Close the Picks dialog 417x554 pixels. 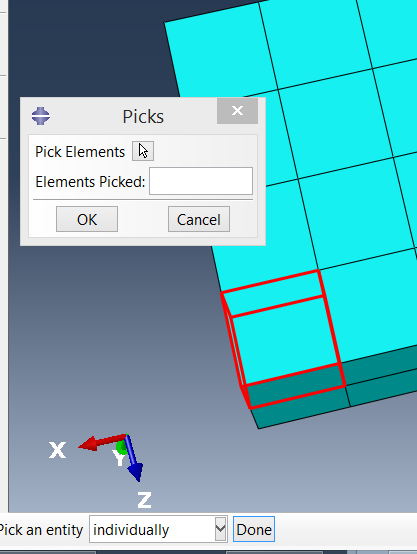[237, 111]
